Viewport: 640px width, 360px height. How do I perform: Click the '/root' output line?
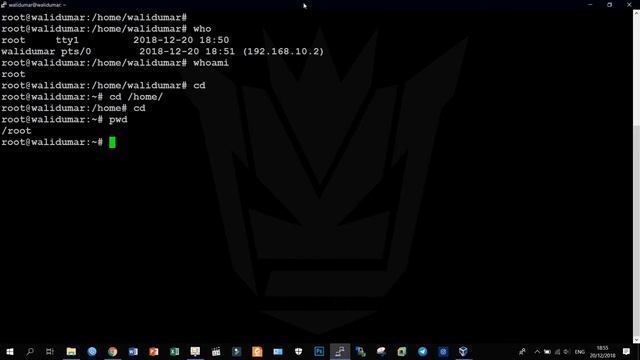pyautogui.click(x=16, y=131)
